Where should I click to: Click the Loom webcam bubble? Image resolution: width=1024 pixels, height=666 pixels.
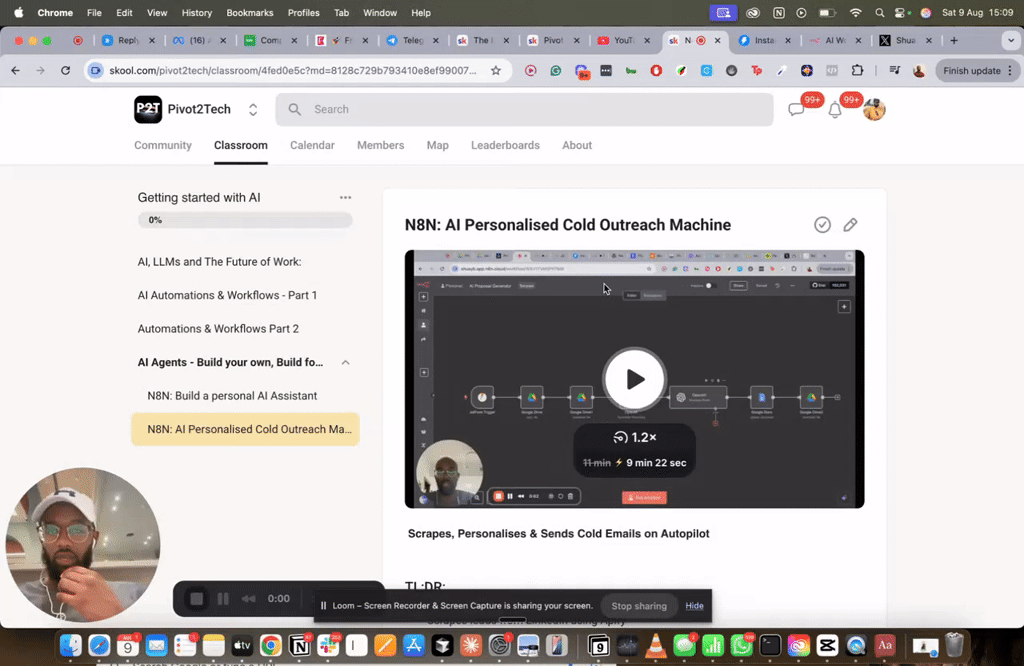82,545
